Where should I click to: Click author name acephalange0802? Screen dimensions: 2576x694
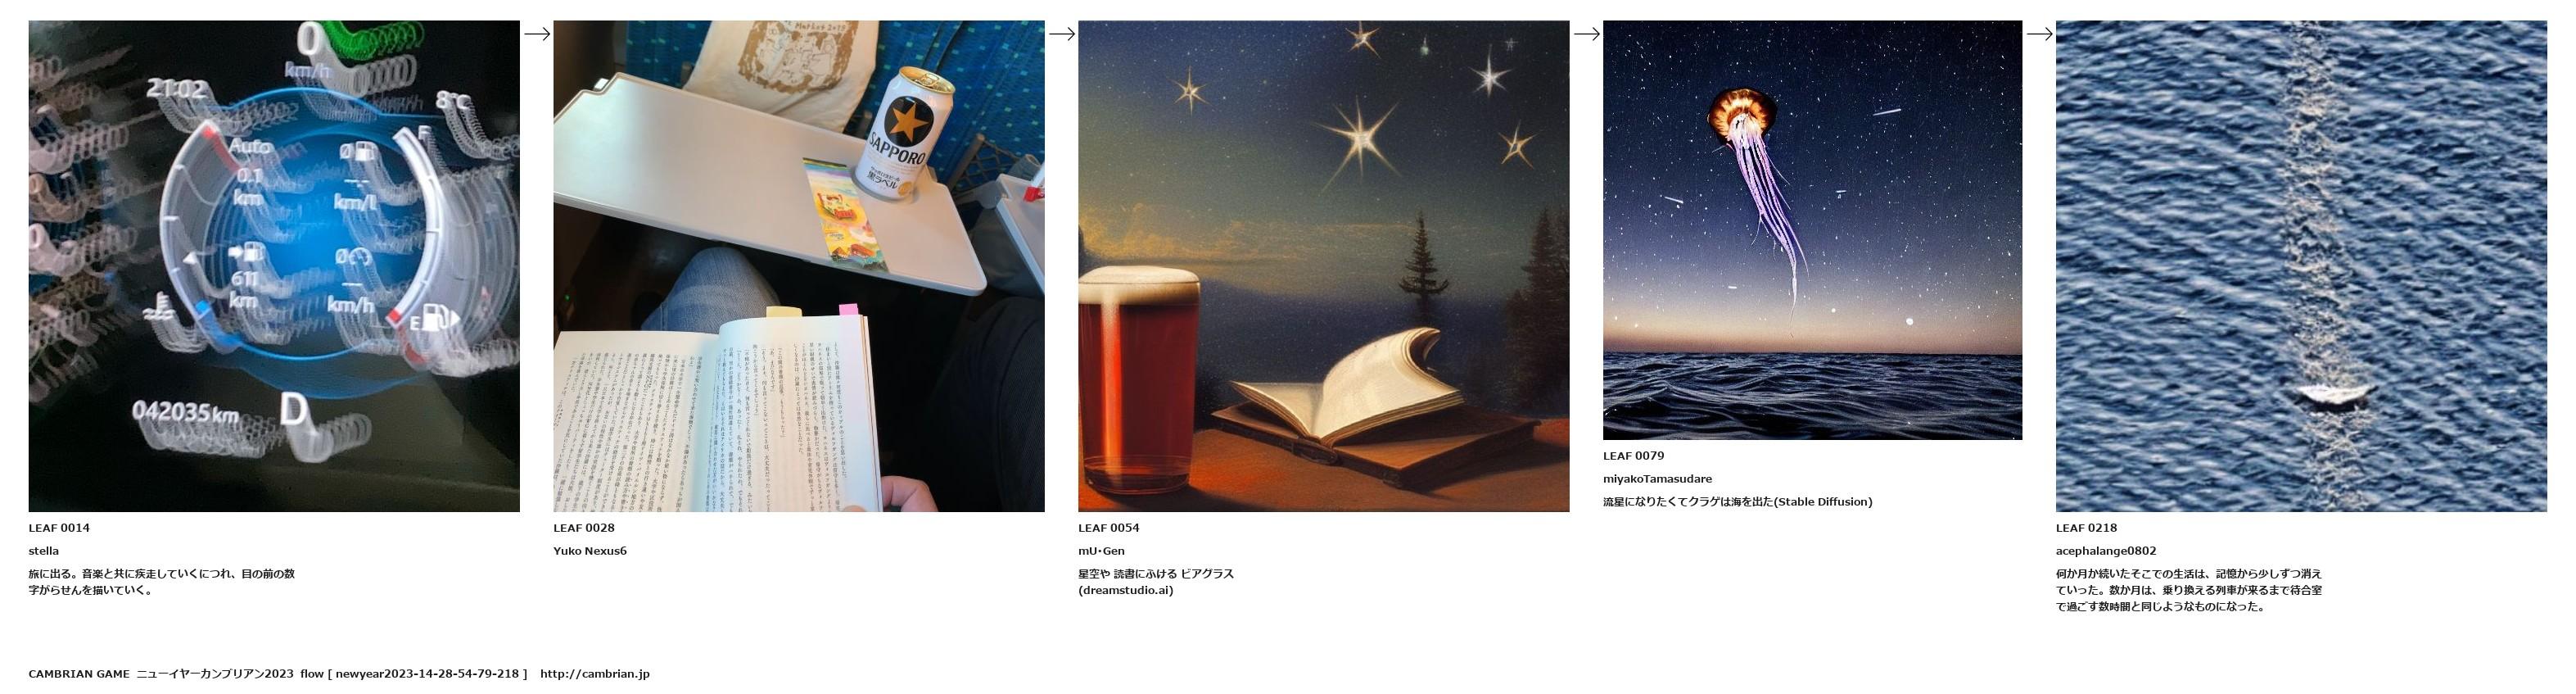tap(2106, 551)
